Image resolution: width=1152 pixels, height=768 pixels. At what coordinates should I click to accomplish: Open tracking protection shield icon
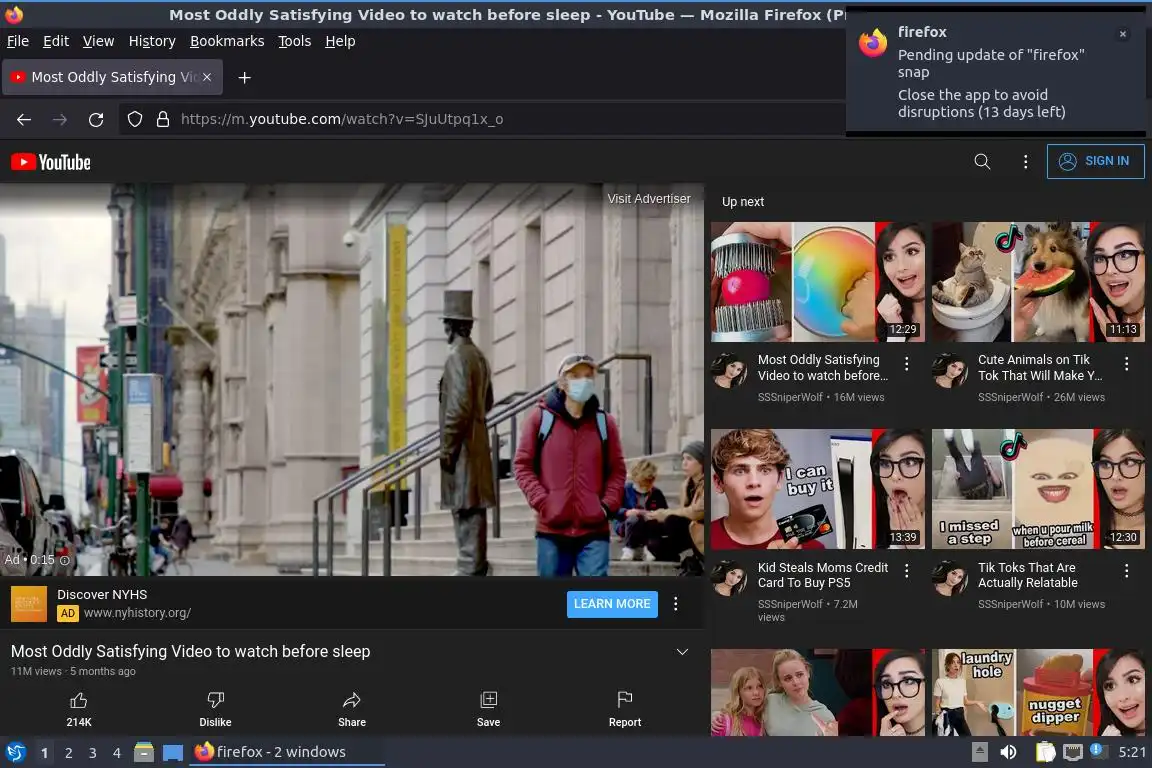(134, 119)
